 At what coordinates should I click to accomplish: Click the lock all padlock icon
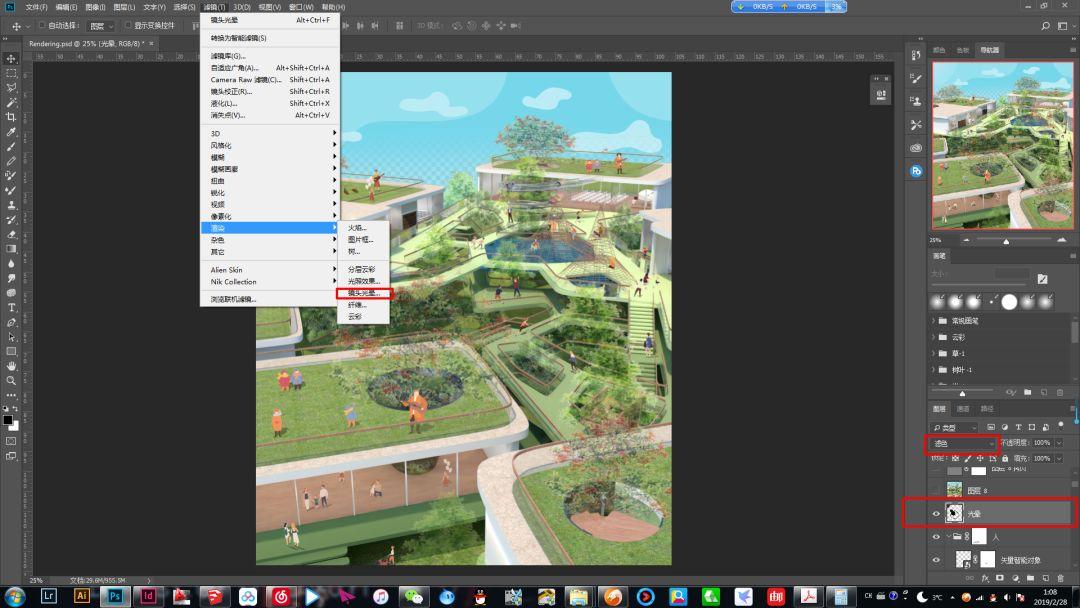tap(1005, 459)
